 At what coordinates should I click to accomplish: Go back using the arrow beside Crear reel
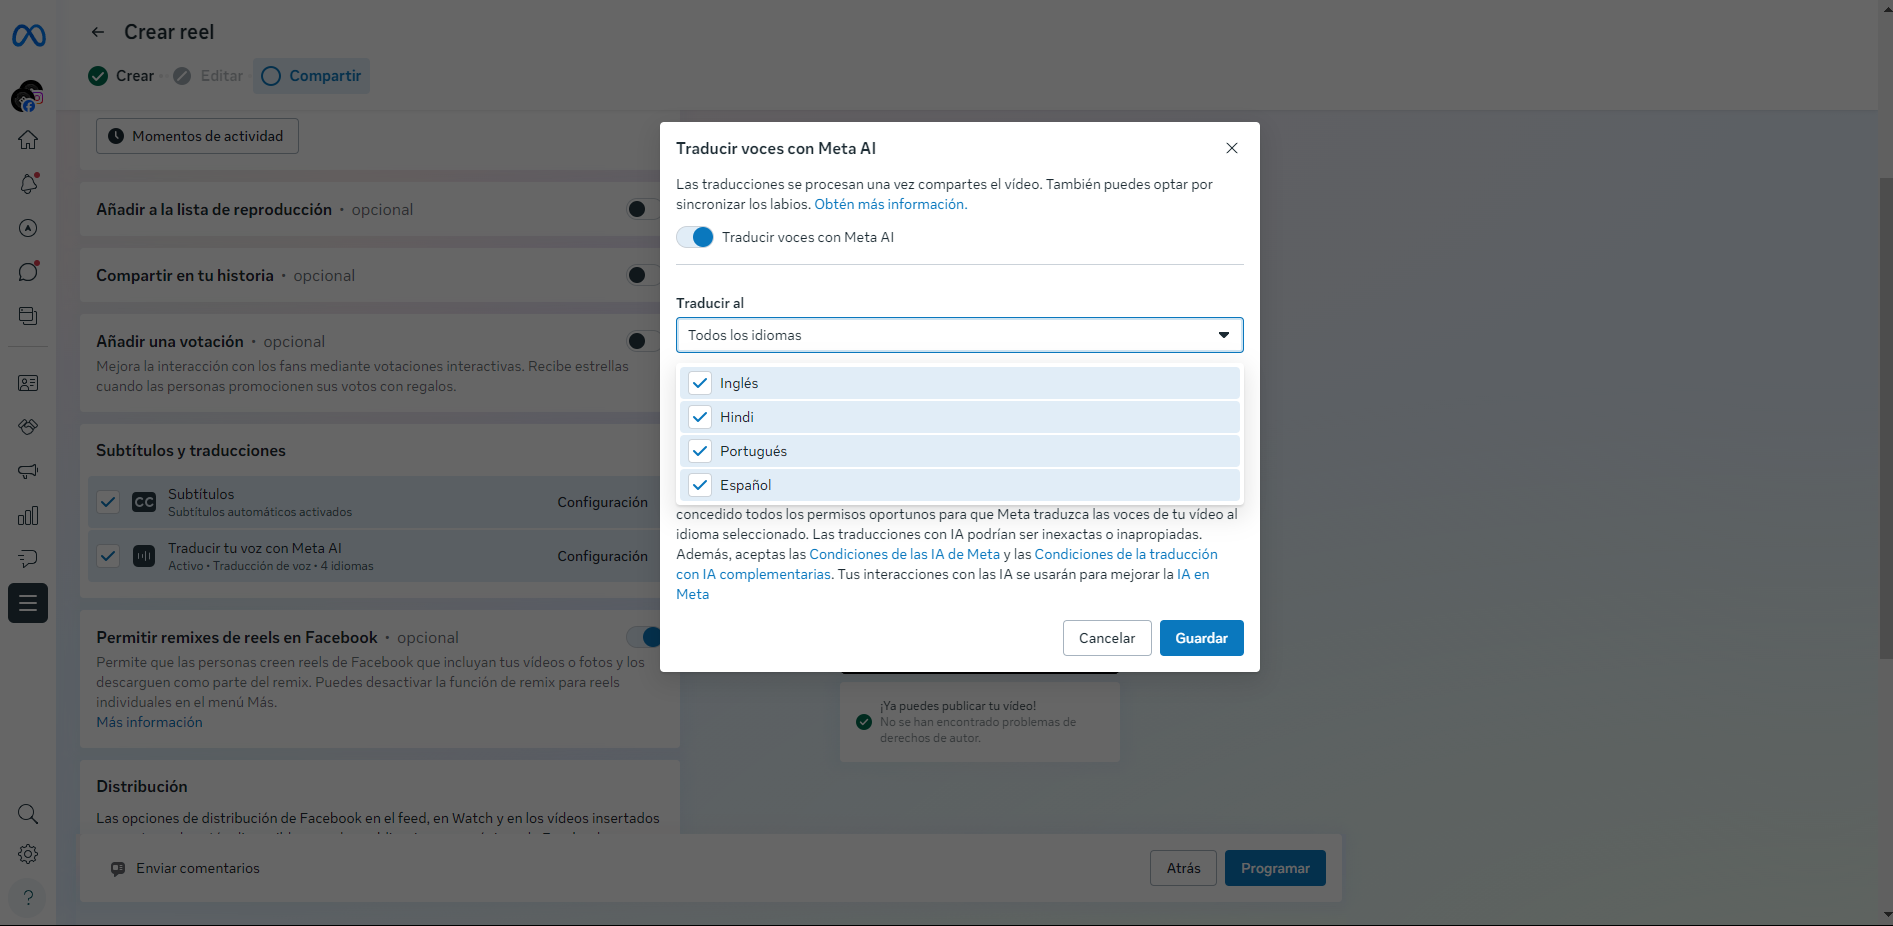[x=97, y=32]
